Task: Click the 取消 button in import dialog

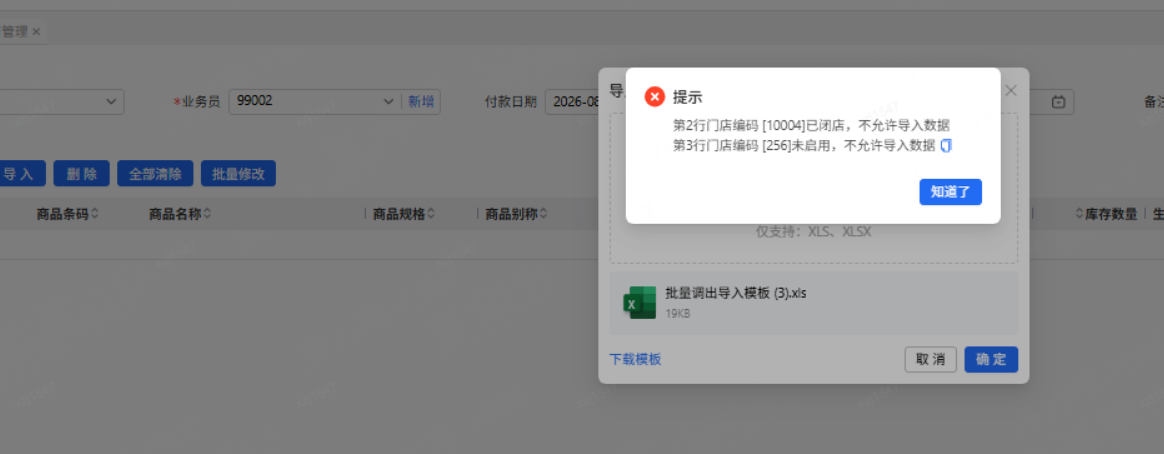Action: [930, 360]
